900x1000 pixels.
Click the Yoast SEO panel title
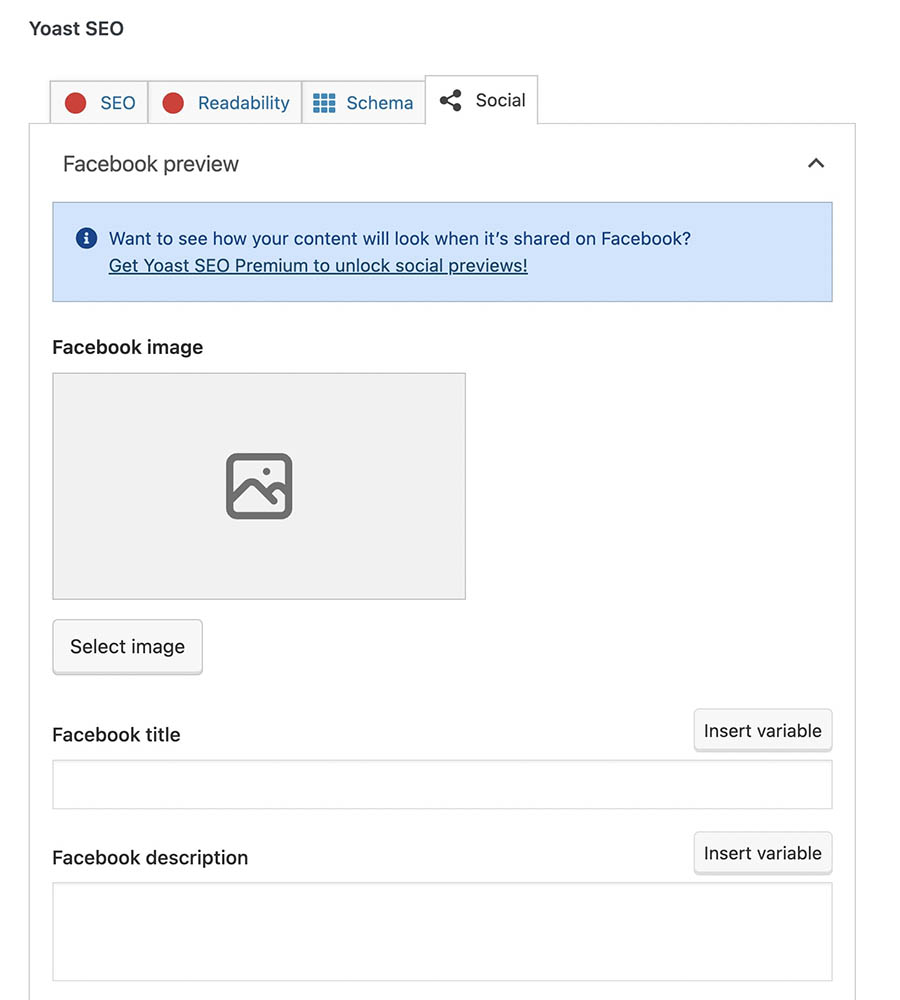pos(76,28)
